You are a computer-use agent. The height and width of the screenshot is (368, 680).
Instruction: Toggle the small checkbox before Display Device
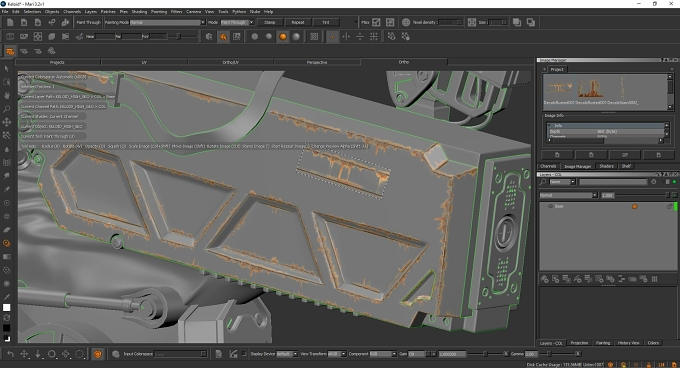click(x=244, y=354)
